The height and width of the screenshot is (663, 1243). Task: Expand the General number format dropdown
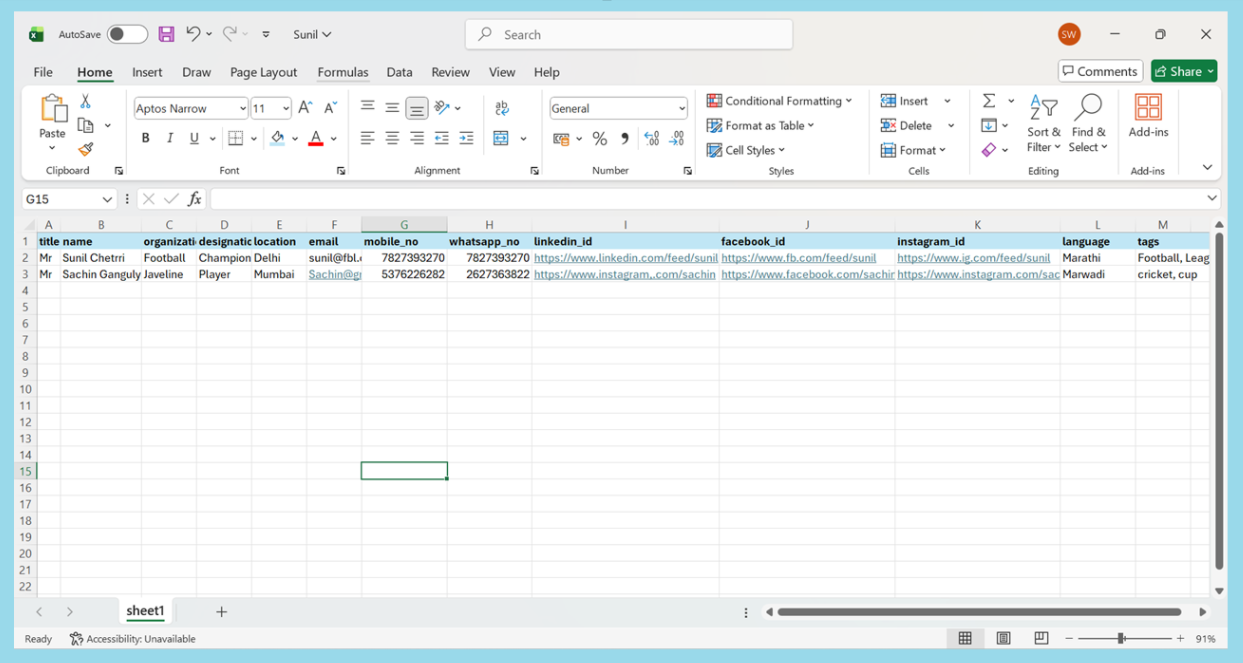click(682, 108)
